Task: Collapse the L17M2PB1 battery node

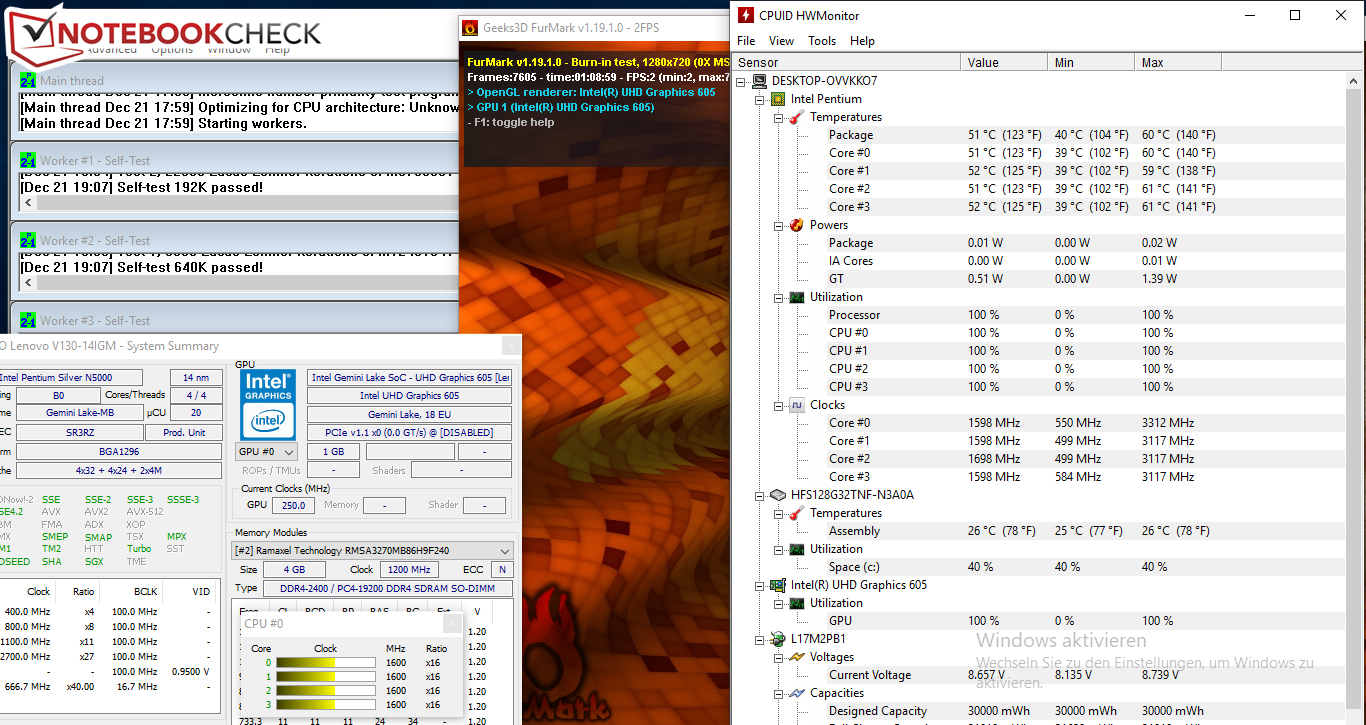Action: pos(760,639)
